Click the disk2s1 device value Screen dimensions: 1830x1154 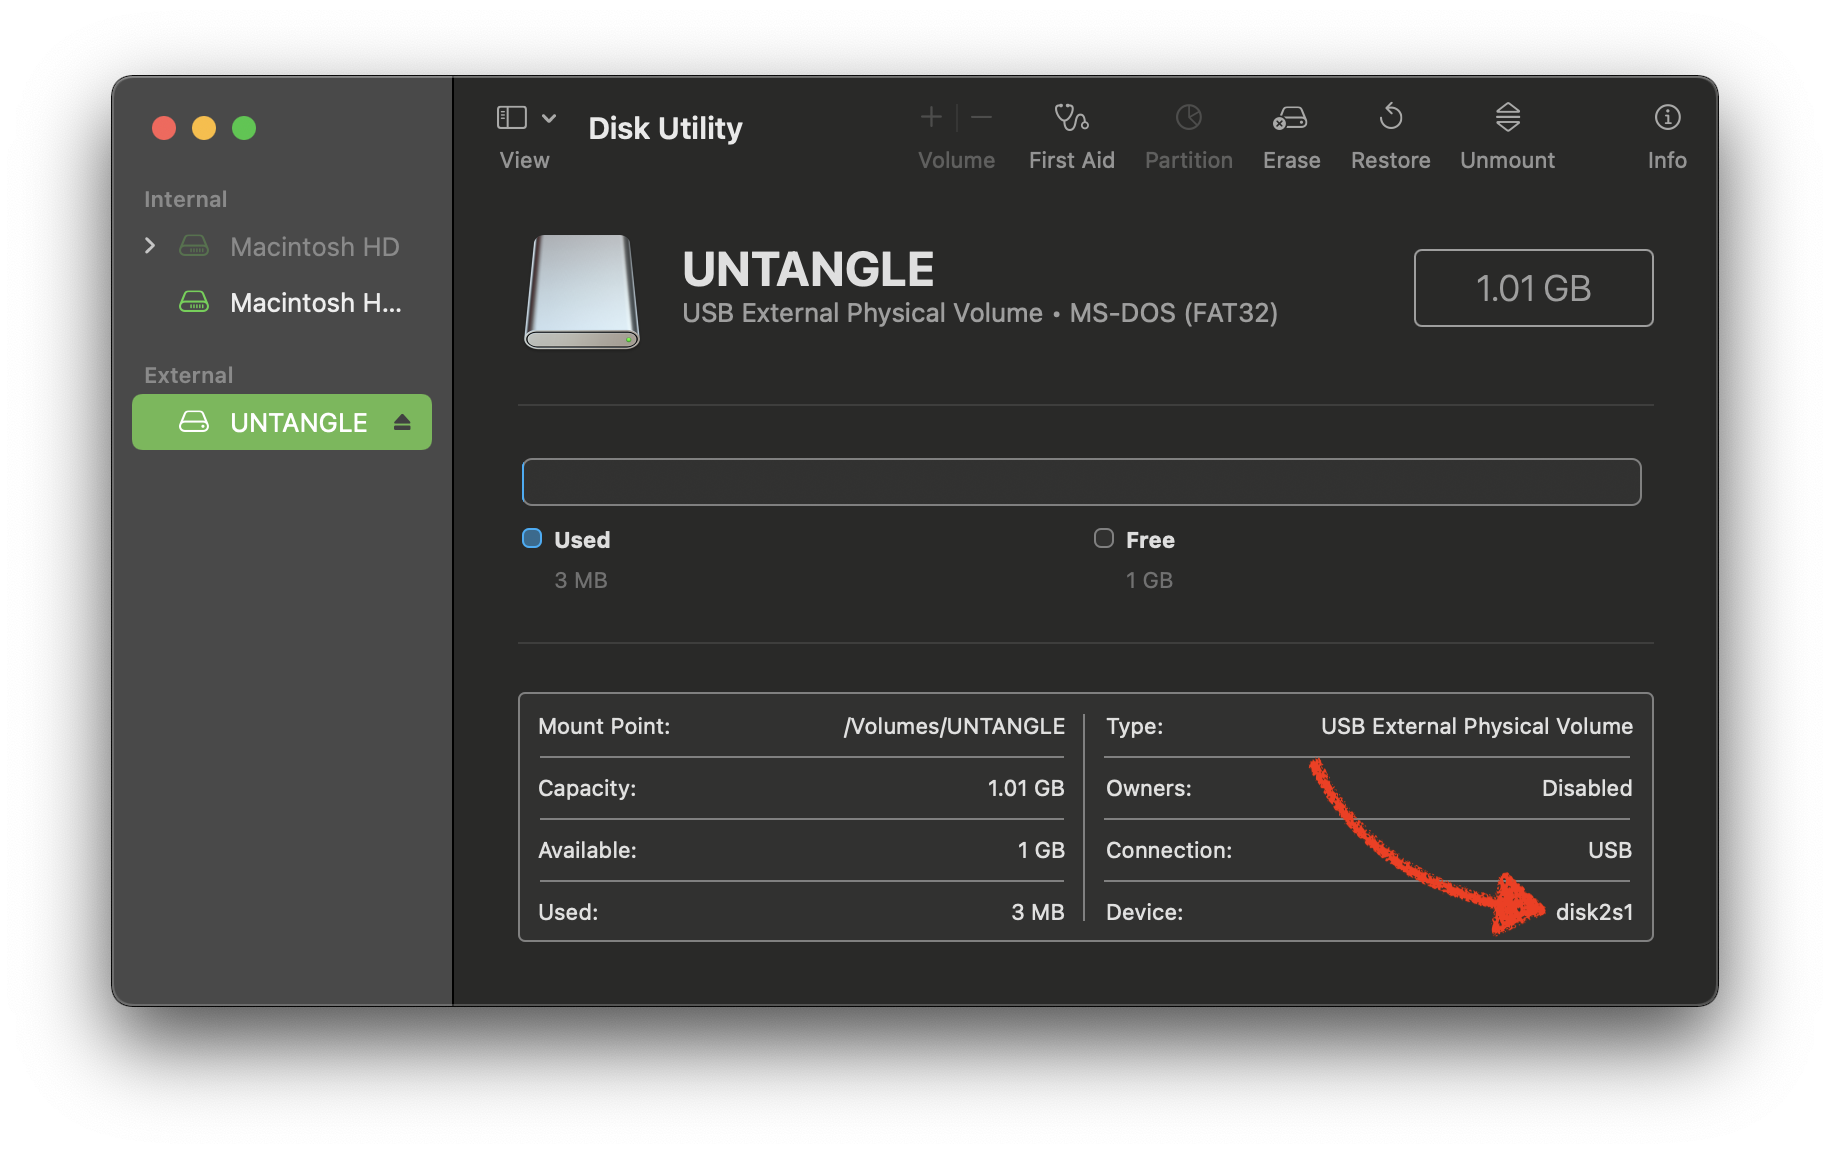[1594, 912]
